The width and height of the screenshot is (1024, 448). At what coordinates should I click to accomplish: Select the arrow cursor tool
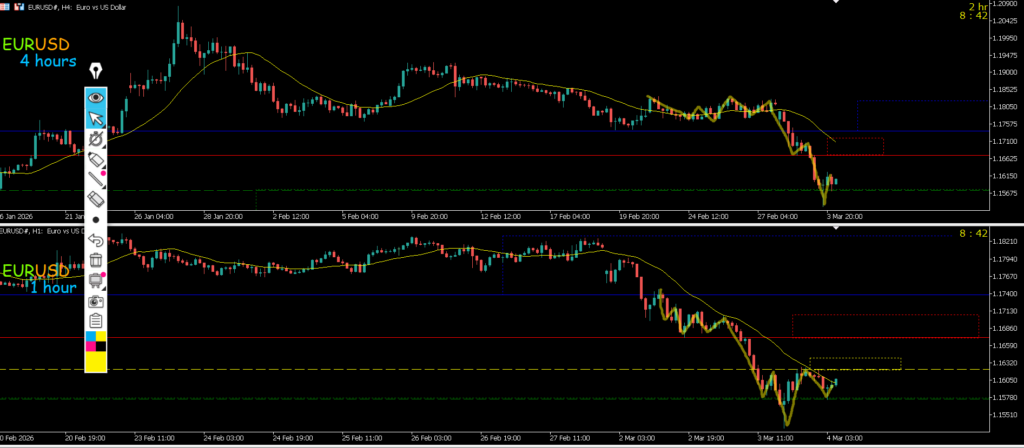96,118
